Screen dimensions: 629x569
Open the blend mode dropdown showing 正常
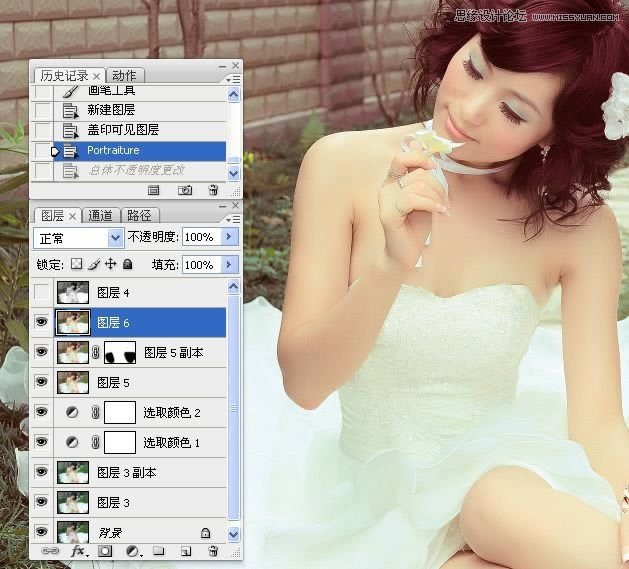pos(78,238)
